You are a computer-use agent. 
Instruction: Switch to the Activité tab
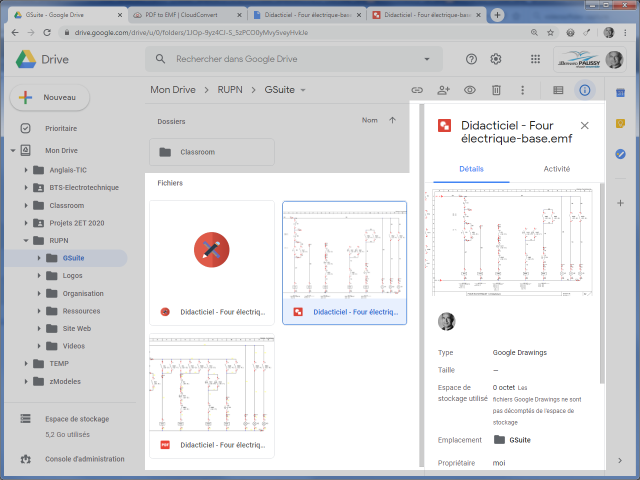tap(556, 169)
